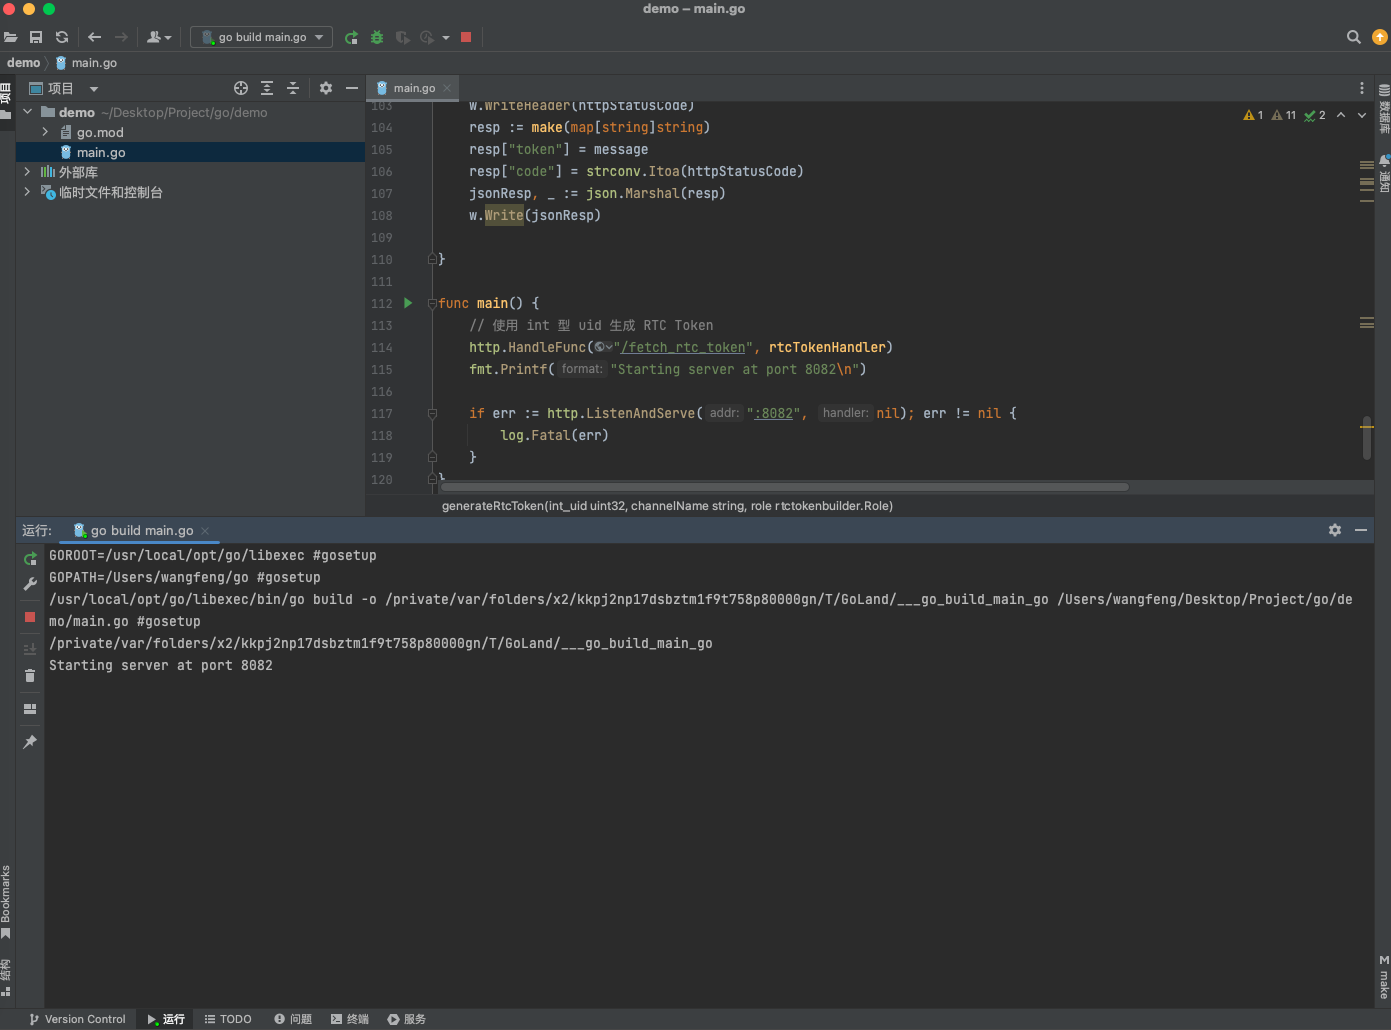Image resolution: width=1391 pixels, height=1030 pixels.
Task: Click the Profiler run icon
Action: (427, 37)
